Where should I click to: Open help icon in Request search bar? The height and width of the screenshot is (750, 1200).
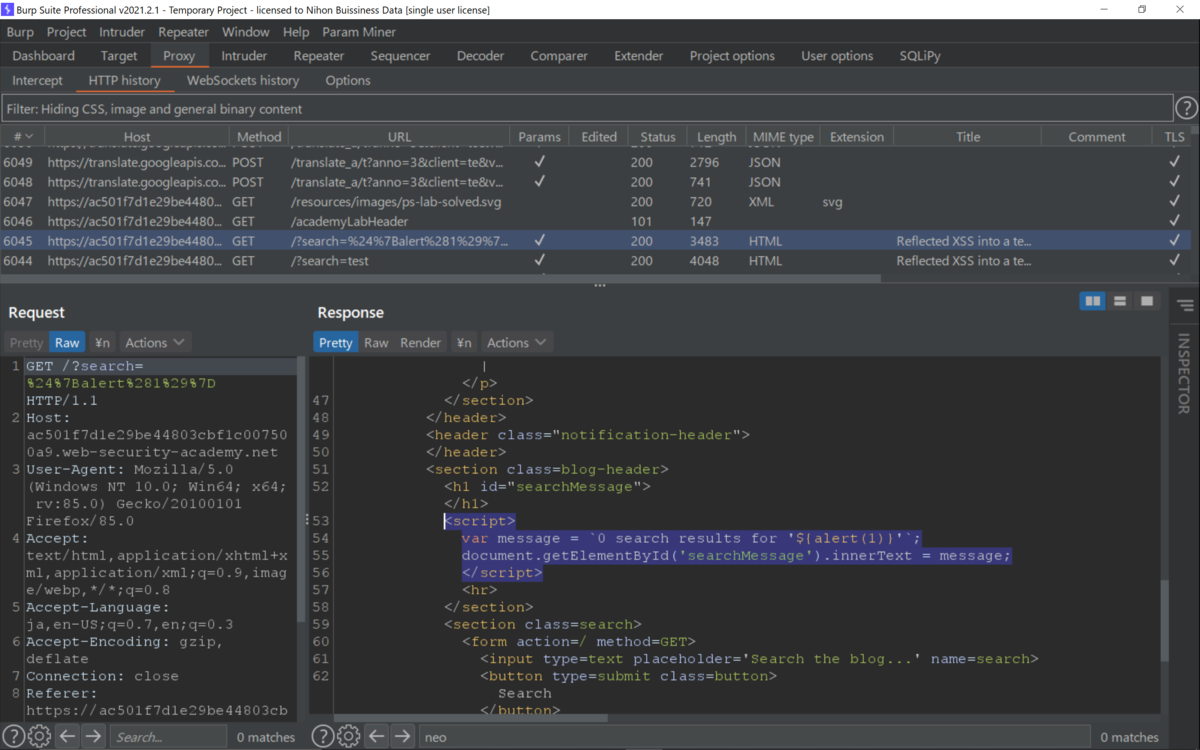click(14, 737)
